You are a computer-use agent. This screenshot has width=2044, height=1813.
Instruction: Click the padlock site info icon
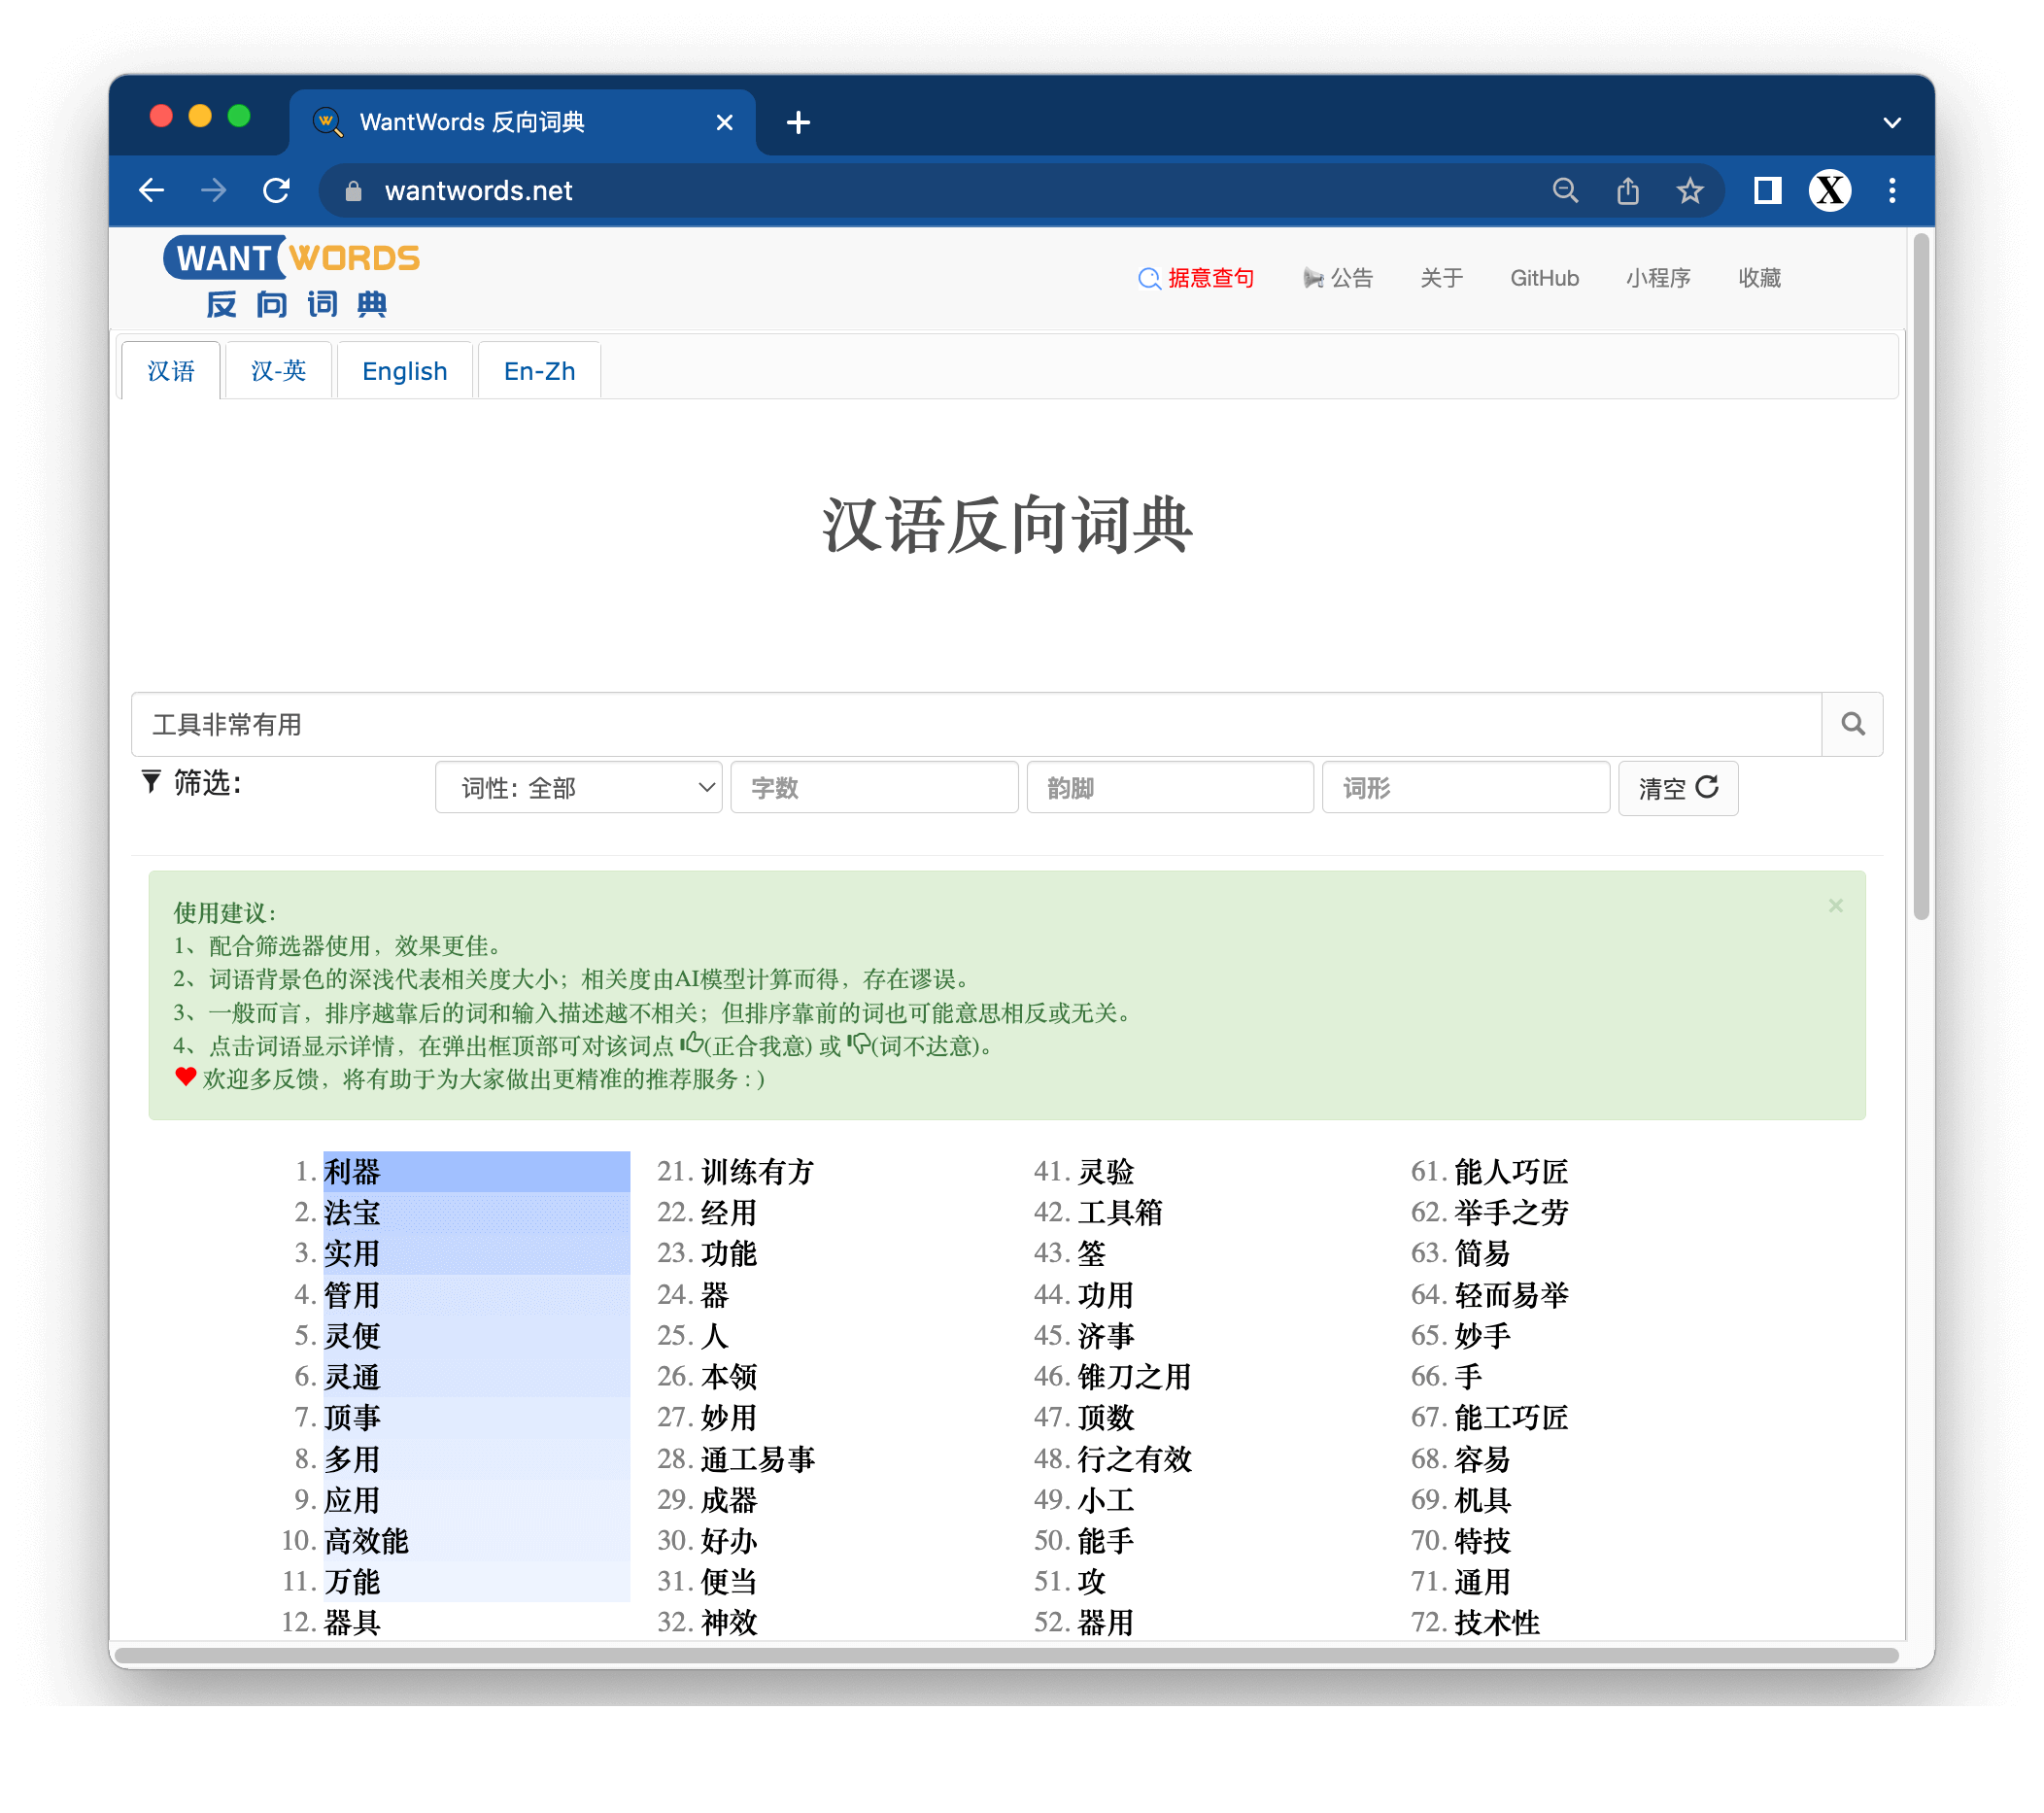pos(353,191)
